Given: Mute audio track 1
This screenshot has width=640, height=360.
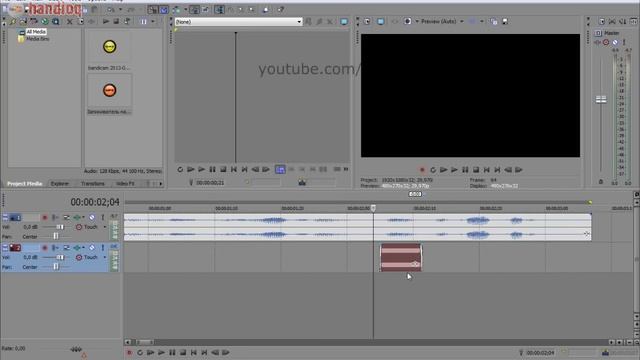Looking at the screenshot, I should coord(92,218).
